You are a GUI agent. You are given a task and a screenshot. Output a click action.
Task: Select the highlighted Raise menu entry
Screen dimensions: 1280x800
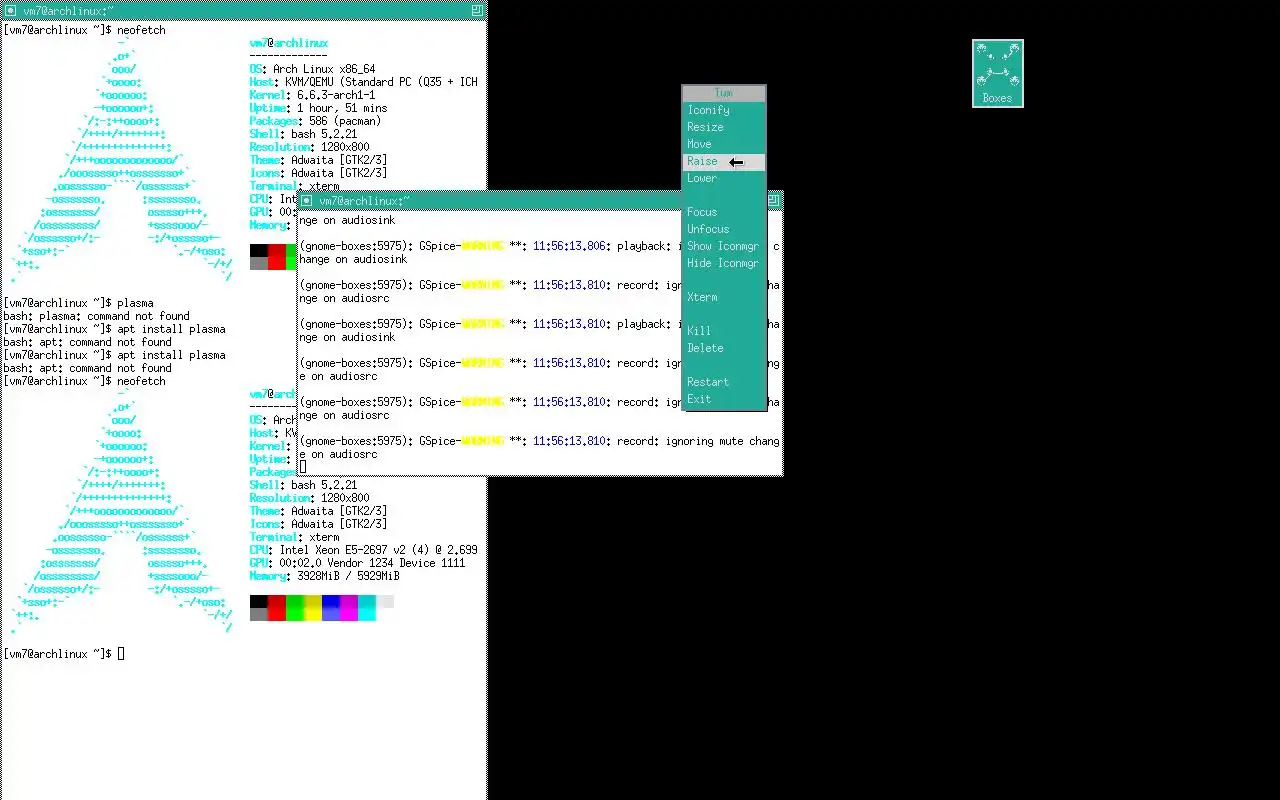[724, 162]
